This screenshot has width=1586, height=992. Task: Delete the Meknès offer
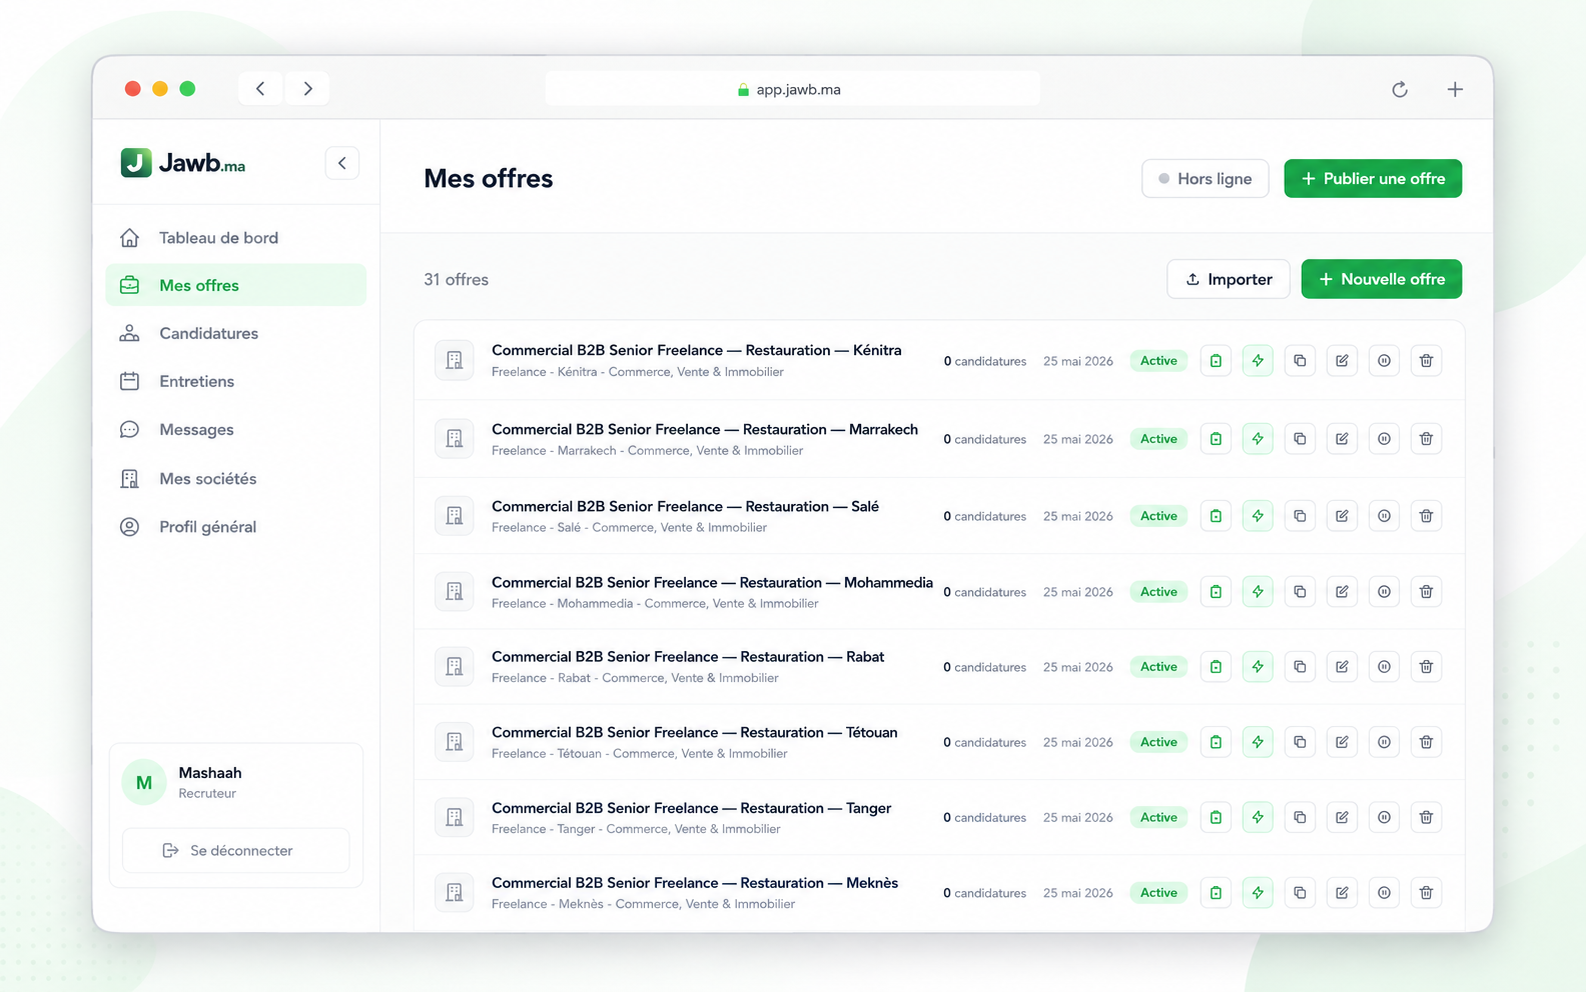click(x=1426, y=893)
